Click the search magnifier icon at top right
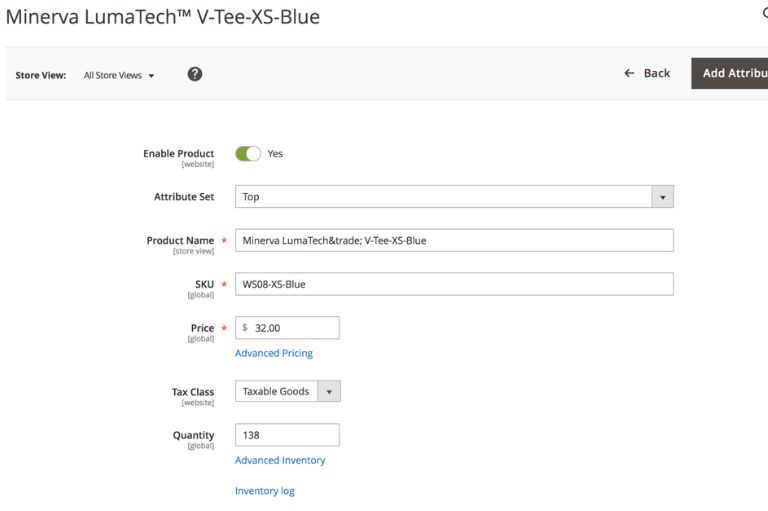The image size is (768, 511). (764, 14)
